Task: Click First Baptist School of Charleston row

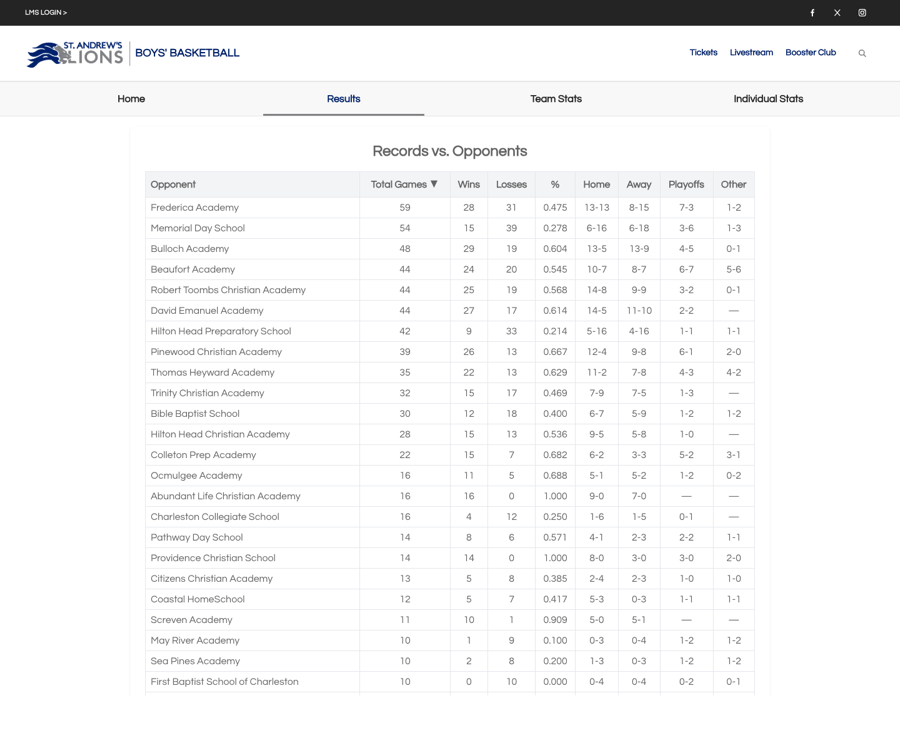Action: (450, 682)
